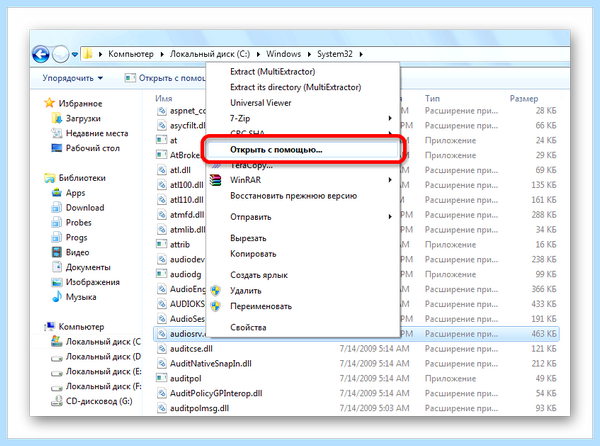The width and height of the screenshot is (600, 446).
Task: Sort by the Тип column header
Action: (432, 98)
